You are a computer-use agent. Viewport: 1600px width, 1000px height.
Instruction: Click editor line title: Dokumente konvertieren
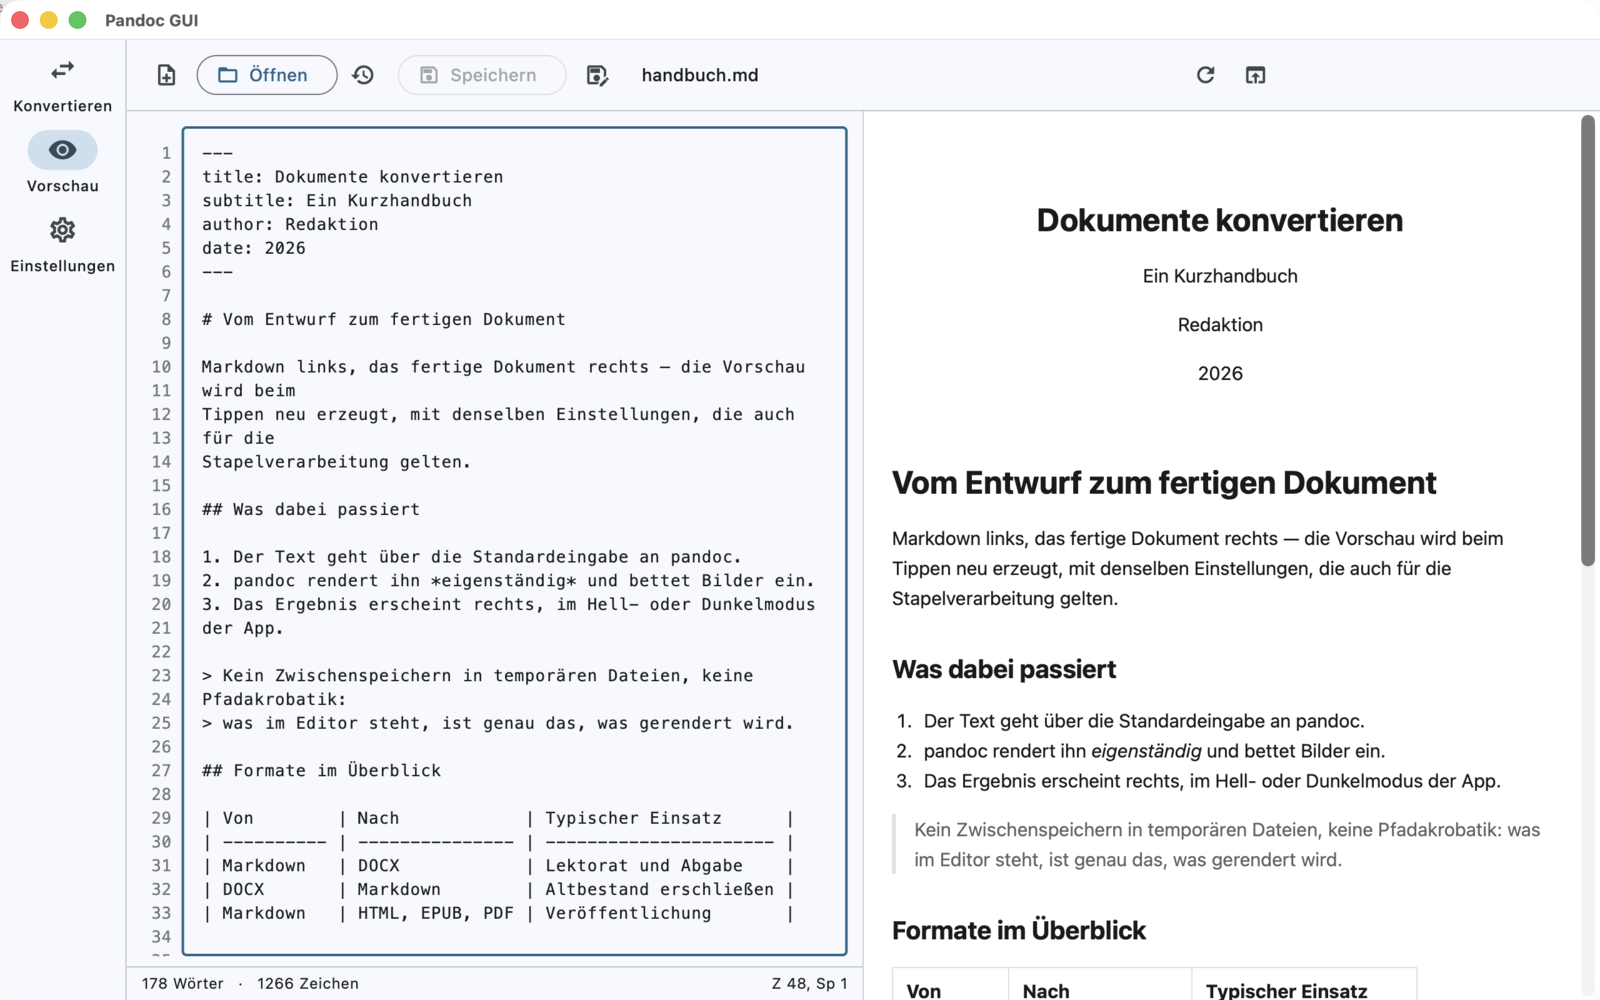click(x=353, y=177)
